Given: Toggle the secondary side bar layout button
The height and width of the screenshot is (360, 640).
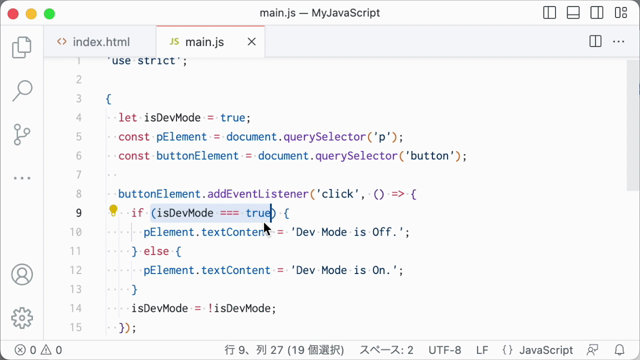Looking at the screenshot, I should click(x=597, y=13).
